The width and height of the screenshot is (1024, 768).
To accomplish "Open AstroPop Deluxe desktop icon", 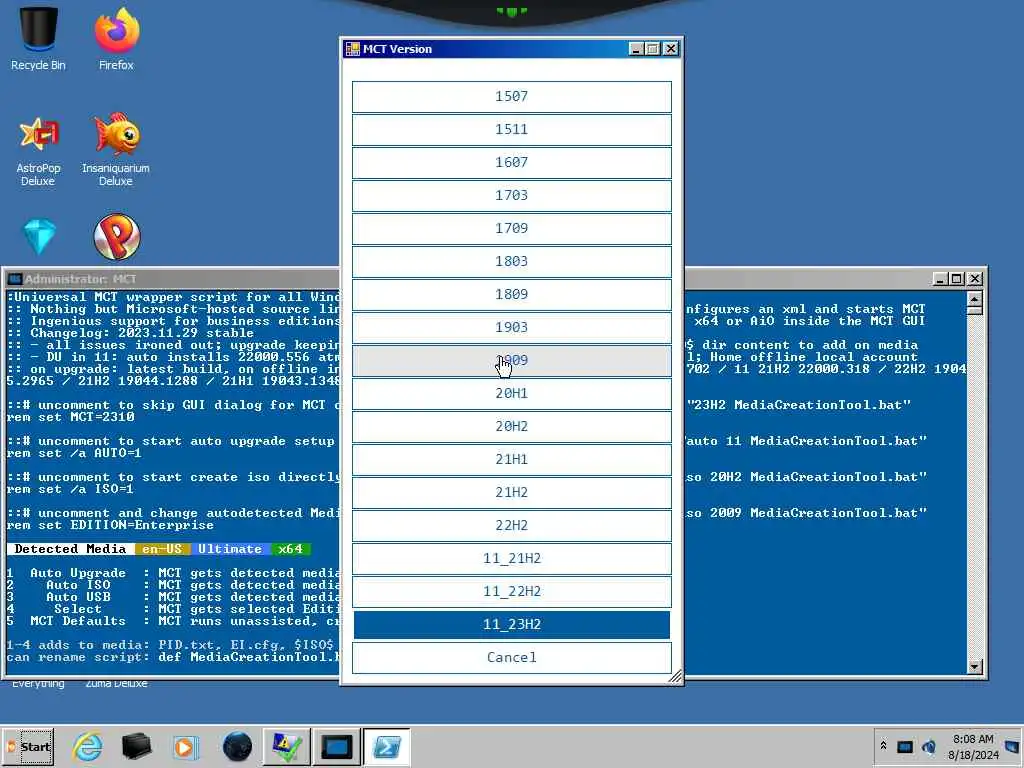I will [38, 152].
